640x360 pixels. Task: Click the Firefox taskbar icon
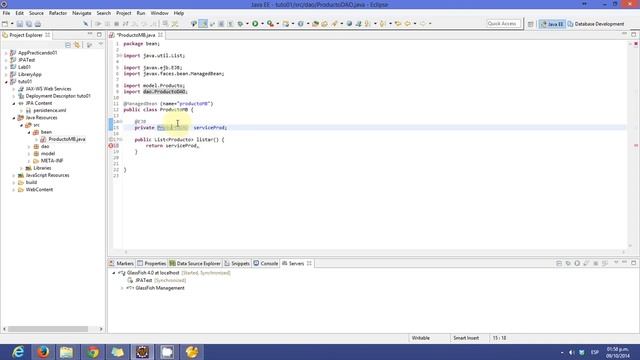(x=43, y=352)
